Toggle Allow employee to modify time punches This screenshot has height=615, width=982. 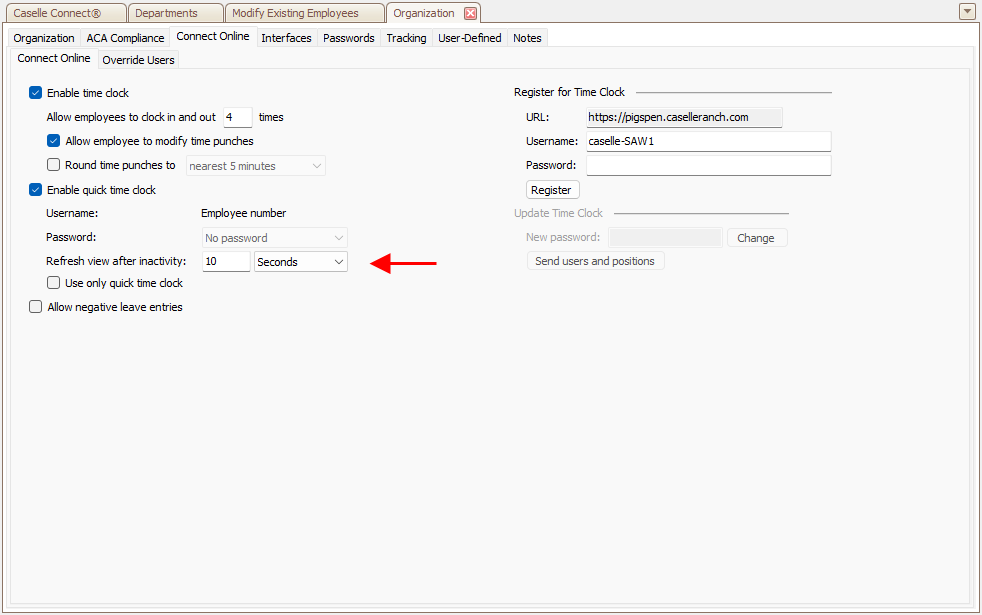[x=54, y=141]
